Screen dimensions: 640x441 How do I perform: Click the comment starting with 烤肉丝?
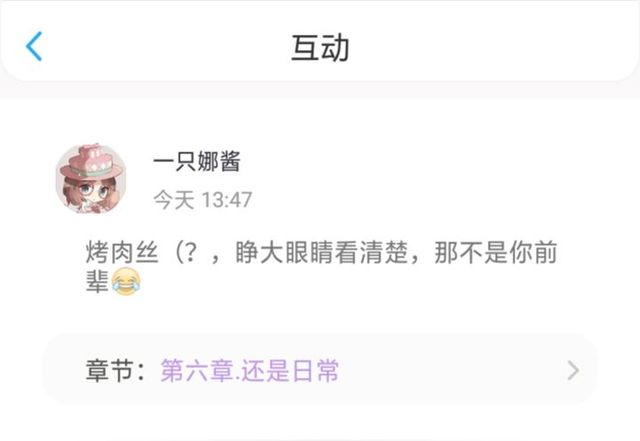pyautogui.click(x=321, y=267)
